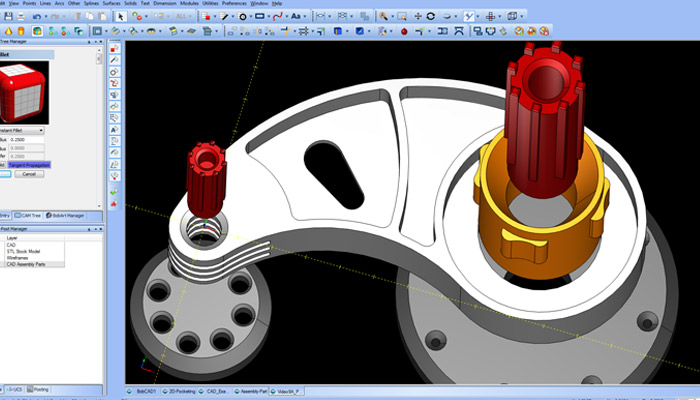This screenshot has width=700, height=400.
Task: Select the arrow pointer selection tool
Action: click(x=121, y=17)
